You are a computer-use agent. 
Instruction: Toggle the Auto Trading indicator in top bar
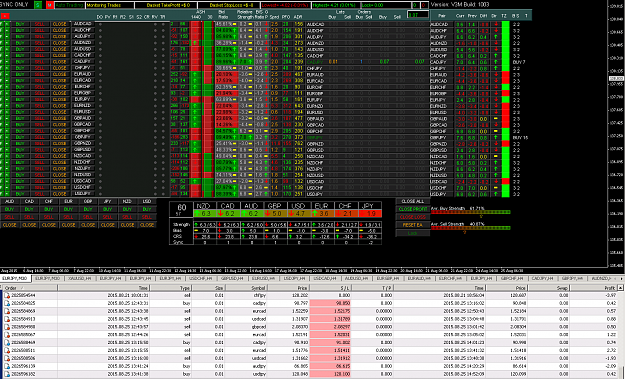69,5
